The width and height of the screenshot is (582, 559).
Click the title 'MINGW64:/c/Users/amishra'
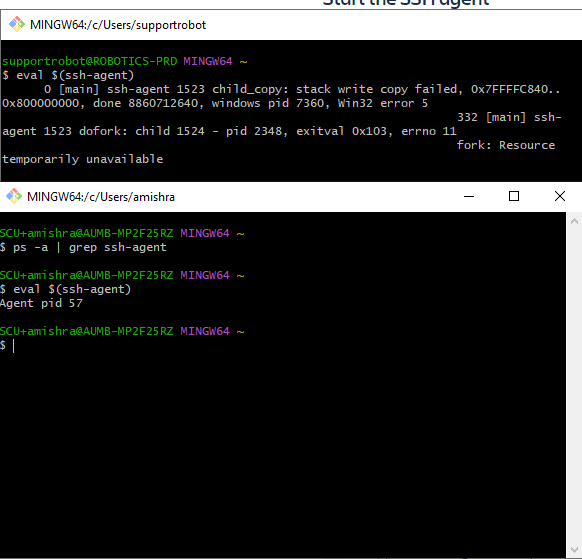pyautogui.click(x=101, y=197)
